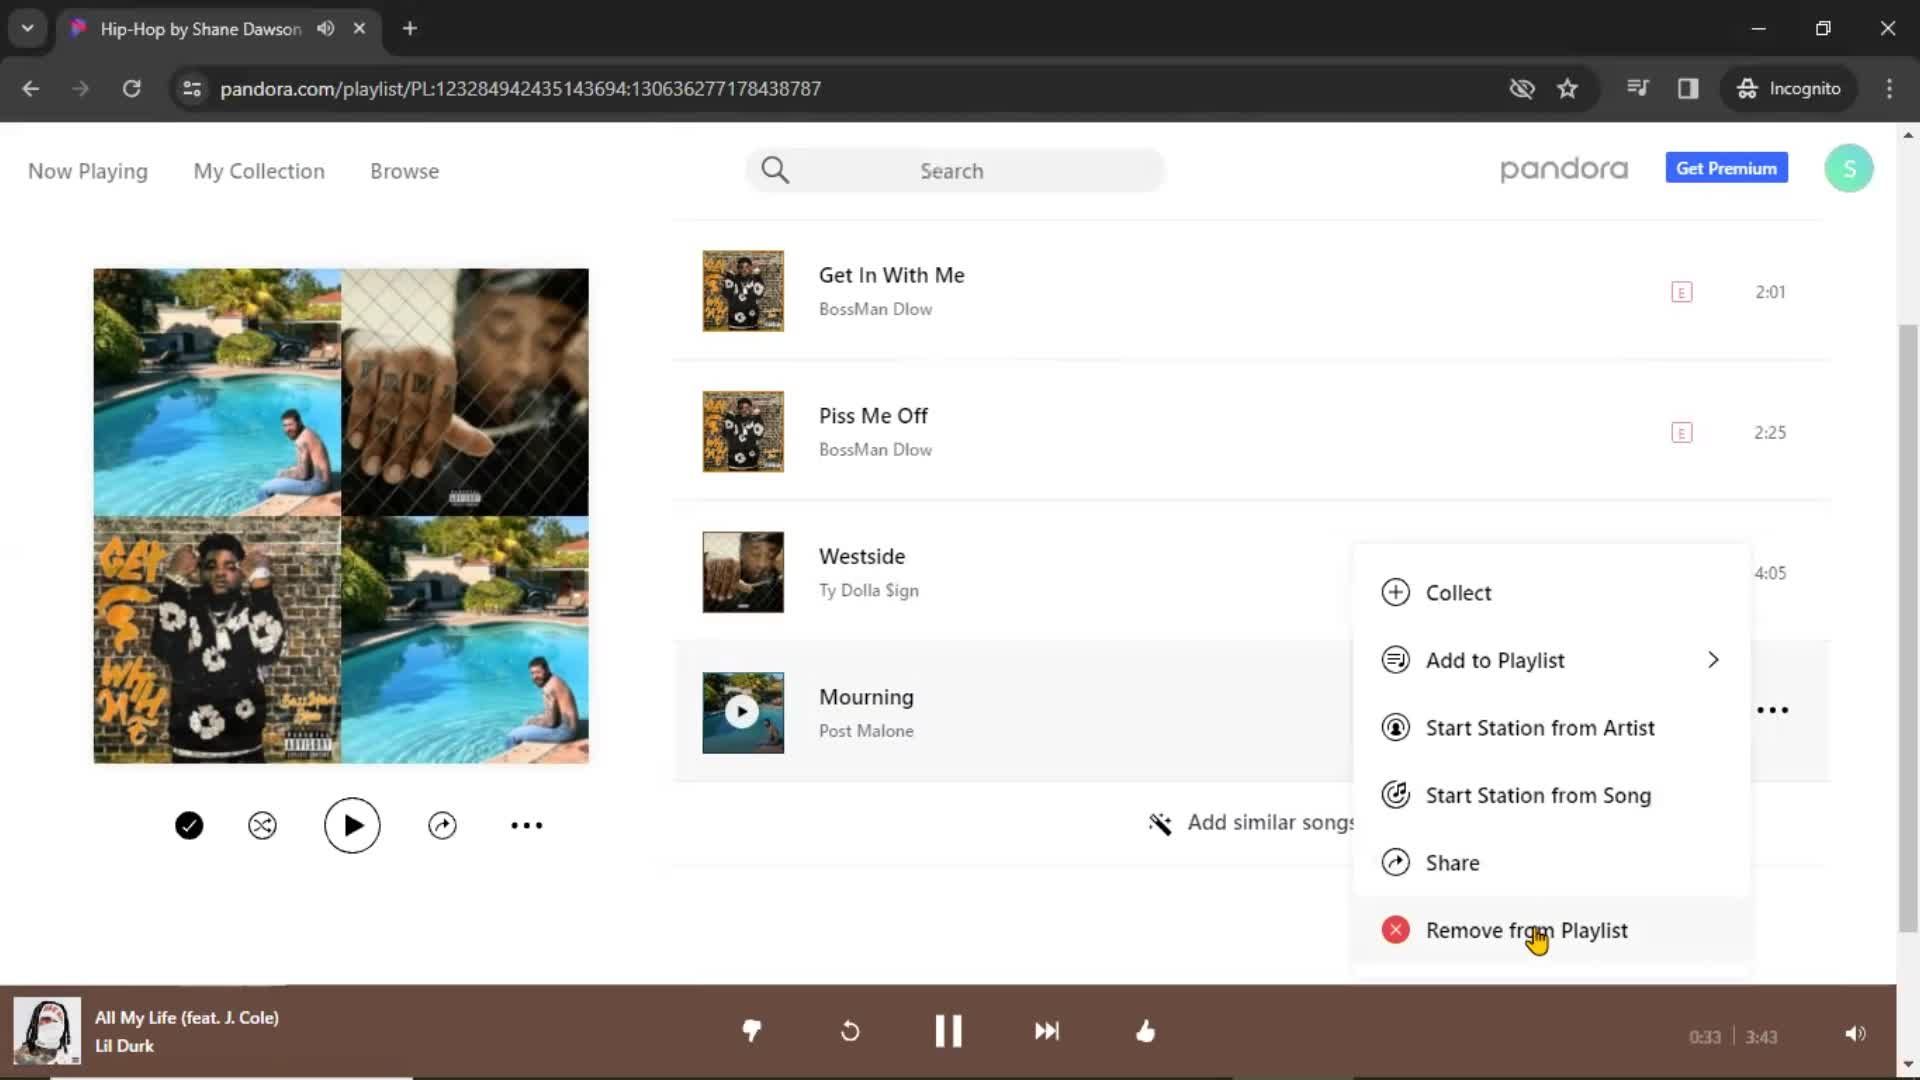Open the Ty Dolla $ign artist link
Screen dimensions: 1920x1080
[869, 591]
